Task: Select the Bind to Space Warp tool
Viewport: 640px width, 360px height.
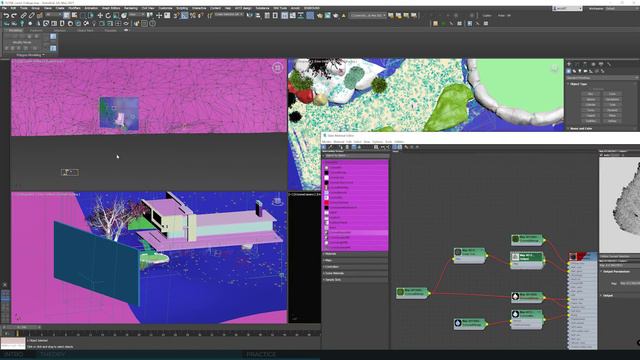Action: tap(40, 16)
